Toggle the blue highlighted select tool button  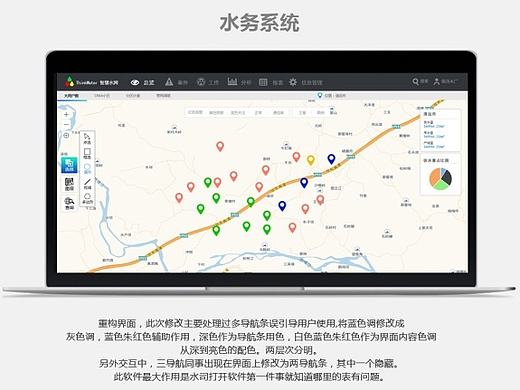pos(69,165)
